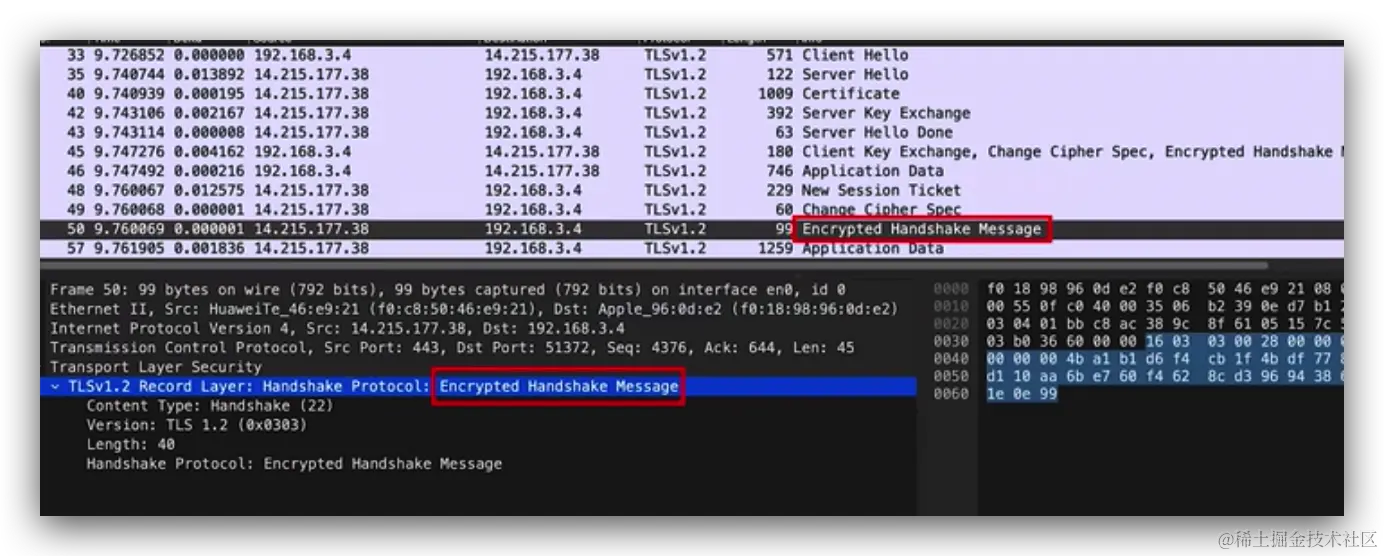This screenshot has width=1384, height=556.
Task: Click delta value 0.013892 in packet 35
Action: (210, 74)
